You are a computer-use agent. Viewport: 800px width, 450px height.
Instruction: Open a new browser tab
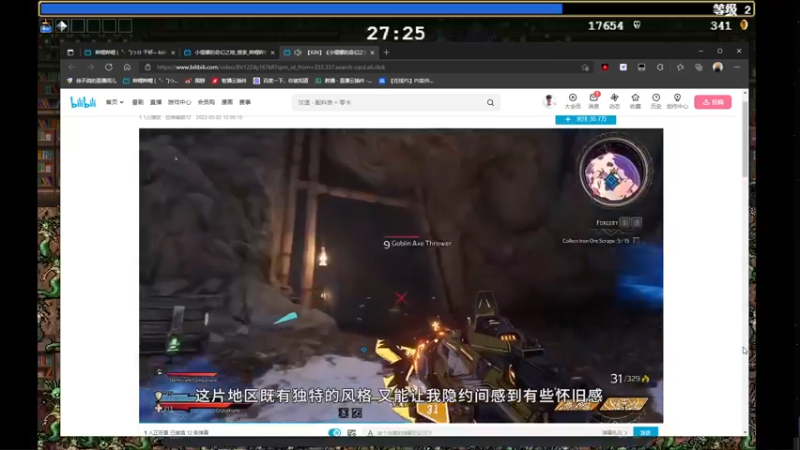pyautogui.click(x=386, y=52)
